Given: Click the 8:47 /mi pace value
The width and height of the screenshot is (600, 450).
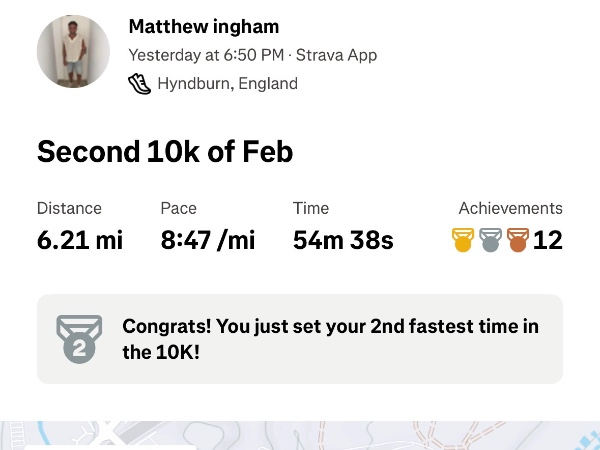Looking at the screenshot, I should coord(208,241).
